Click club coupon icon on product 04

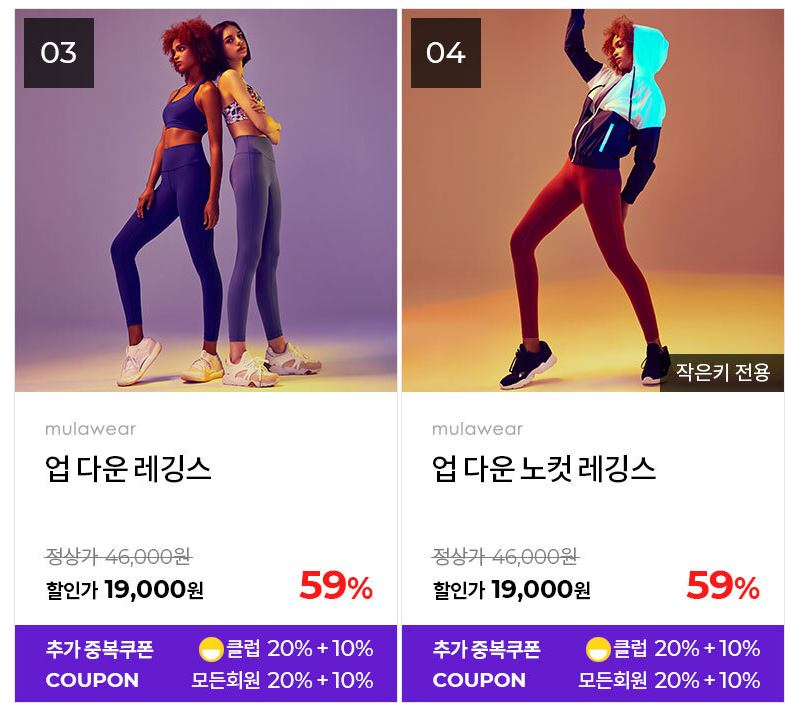(x=598, y=649)
